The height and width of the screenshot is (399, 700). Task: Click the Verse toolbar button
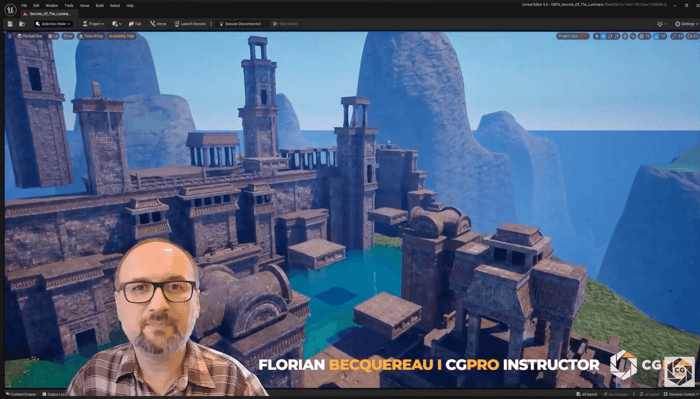pos(158,24)
